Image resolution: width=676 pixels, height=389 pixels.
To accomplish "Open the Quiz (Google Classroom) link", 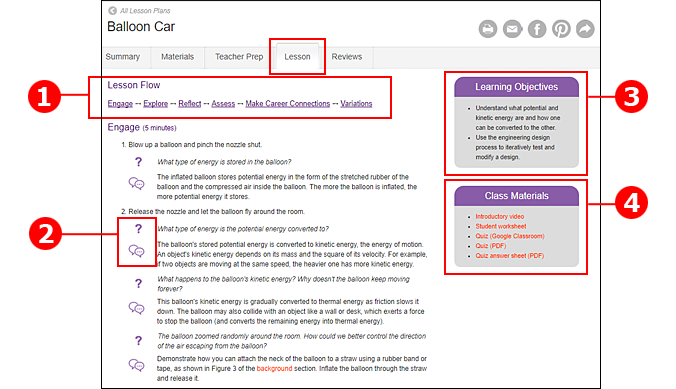I will pos(510,236).
